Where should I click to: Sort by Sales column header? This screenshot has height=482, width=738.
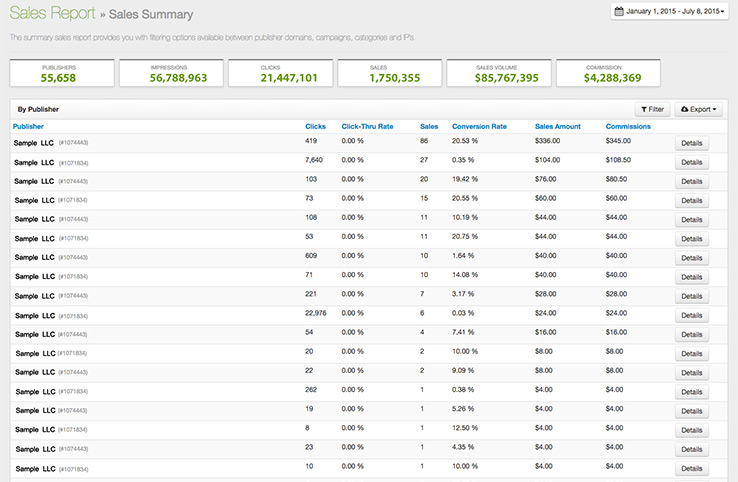[x=429, y=126]
